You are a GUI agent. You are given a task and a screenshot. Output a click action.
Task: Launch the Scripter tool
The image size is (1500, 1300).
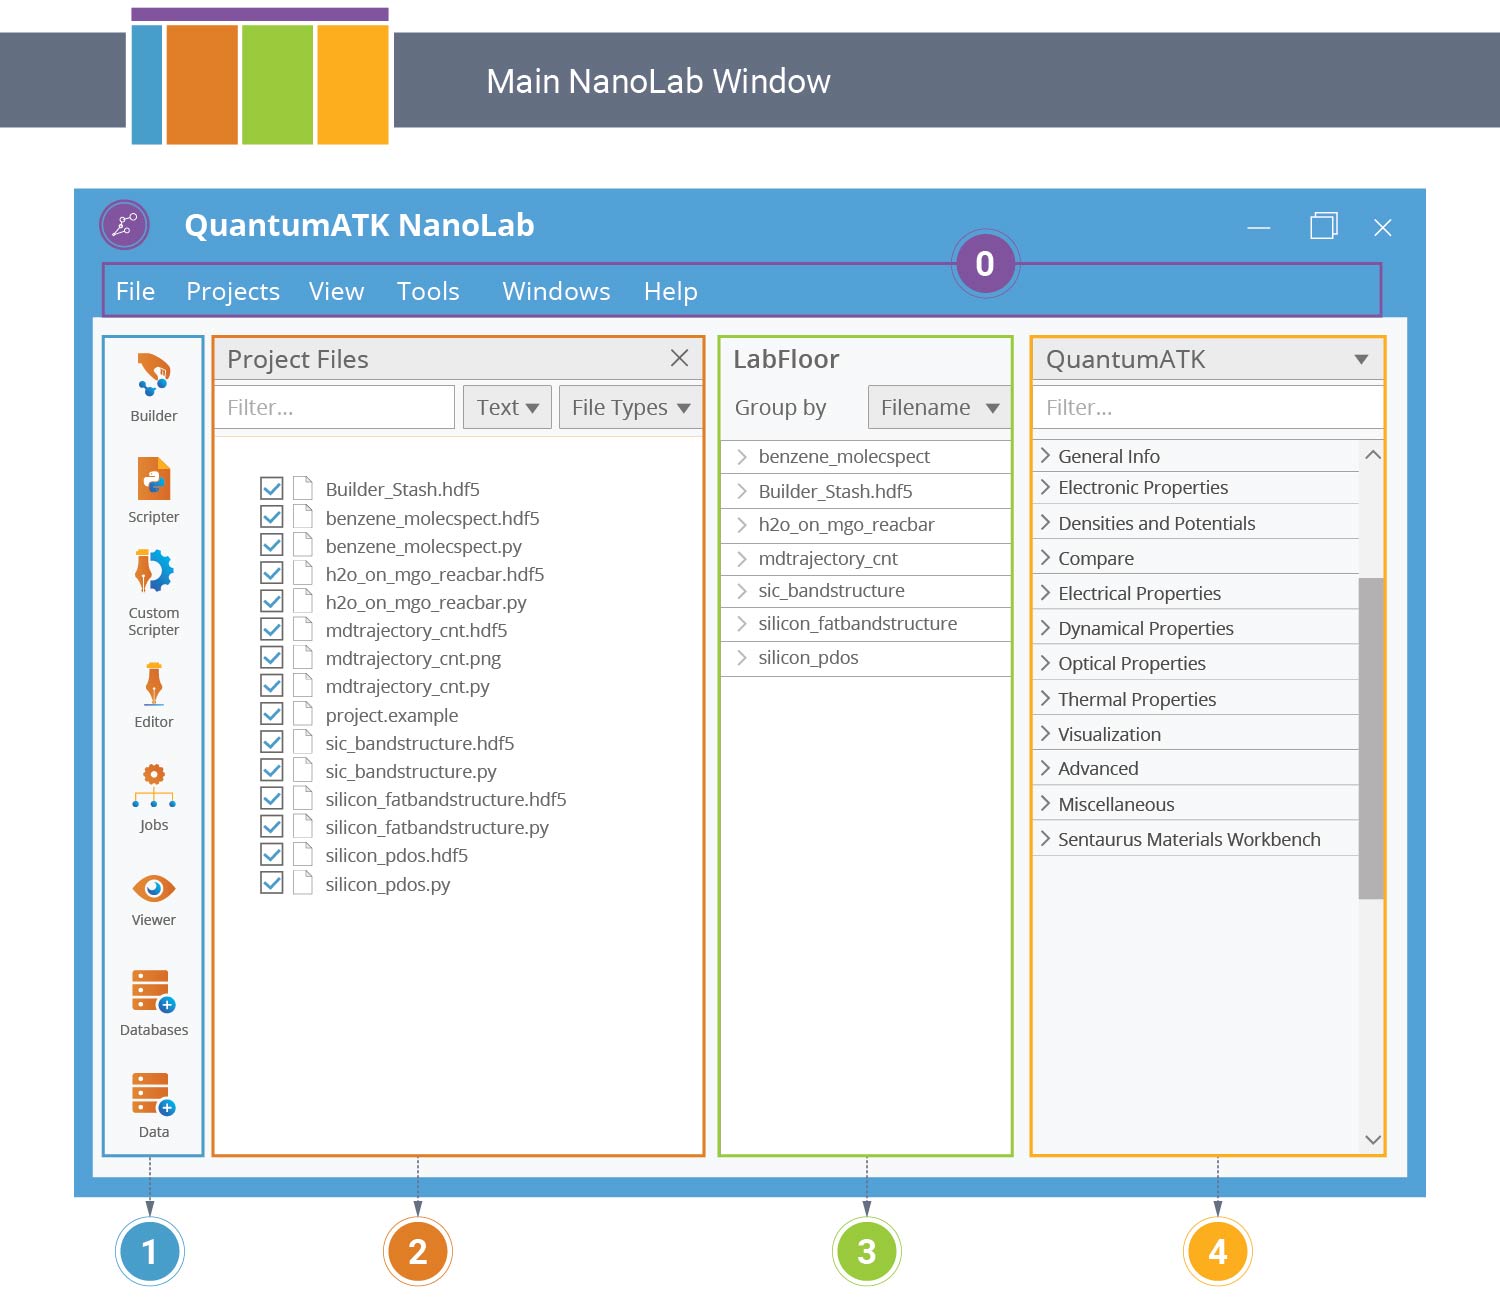154,490
